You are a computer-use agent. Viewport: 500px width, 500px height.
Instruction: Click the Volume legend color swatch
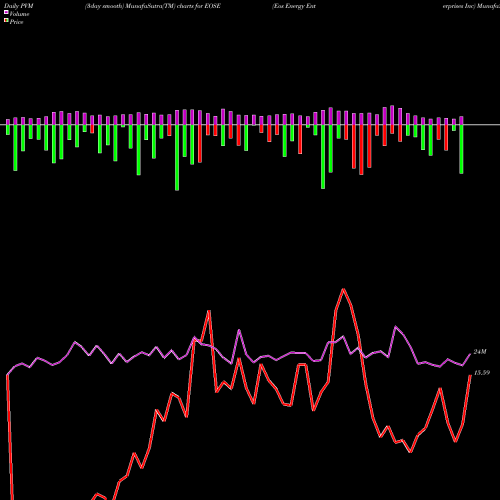pyautogui.click(x=6, y=13)
